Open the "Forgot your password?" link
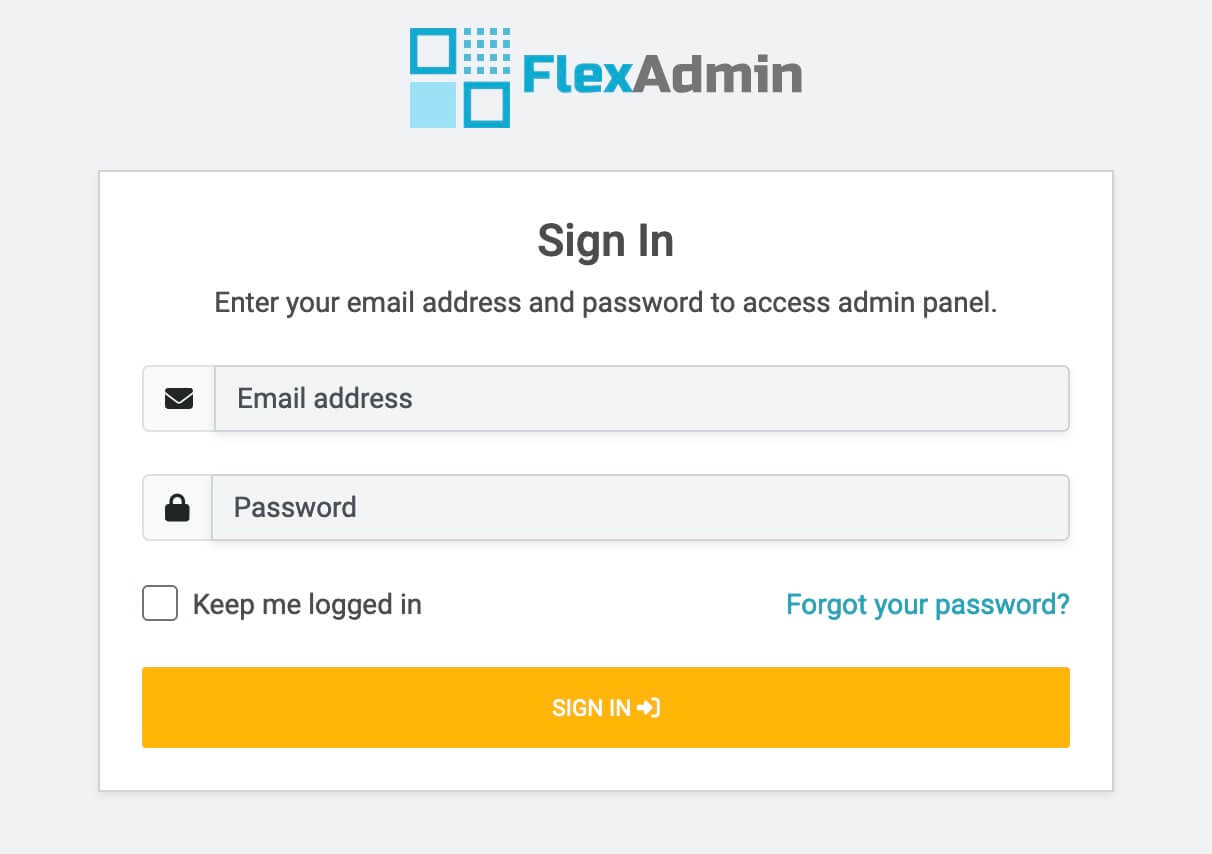1212x854 pixels. click(927, 605)
